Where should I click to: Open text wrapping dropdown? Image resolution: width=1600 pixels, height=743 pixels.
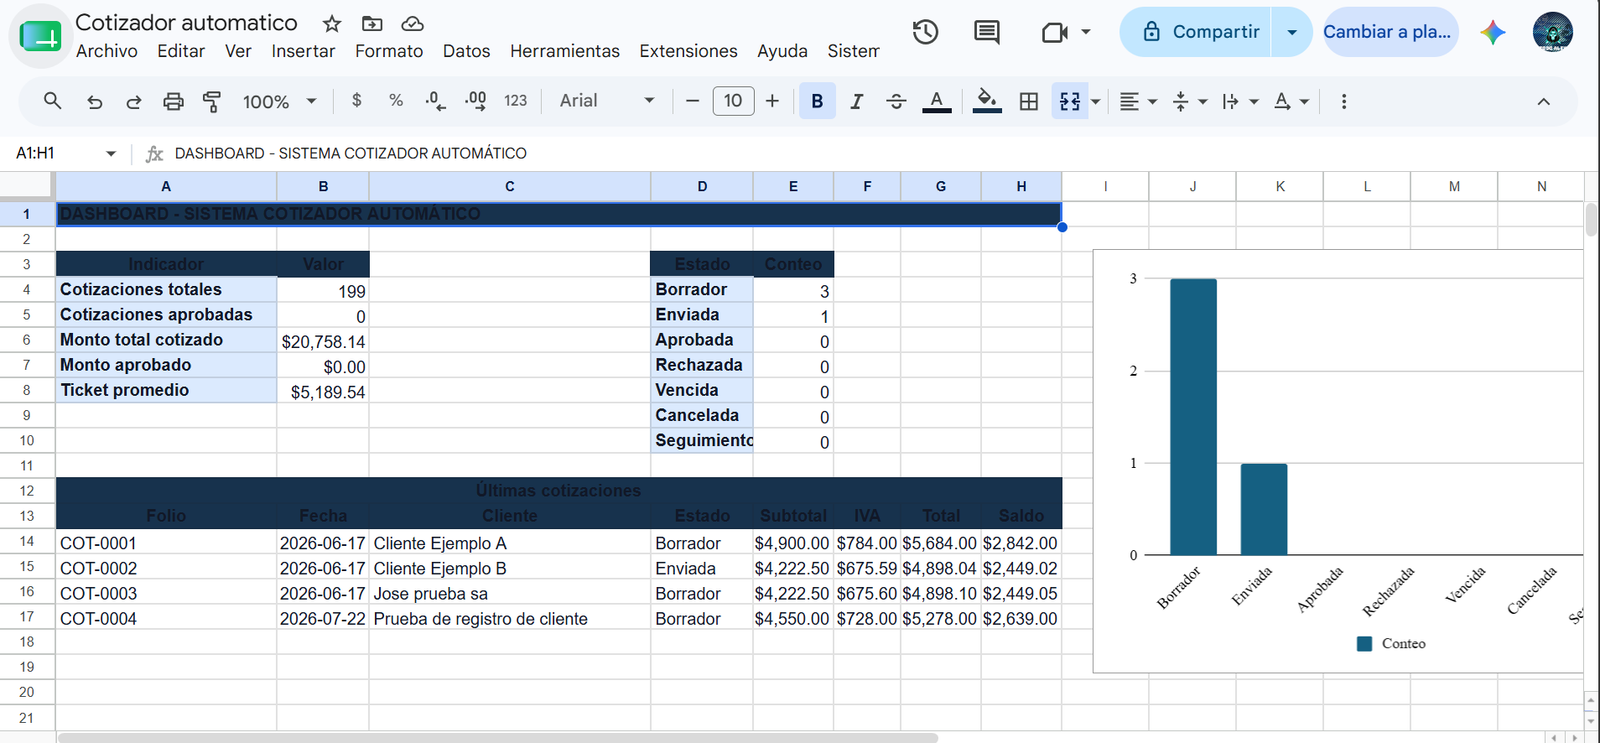[x=1239, y=101]
